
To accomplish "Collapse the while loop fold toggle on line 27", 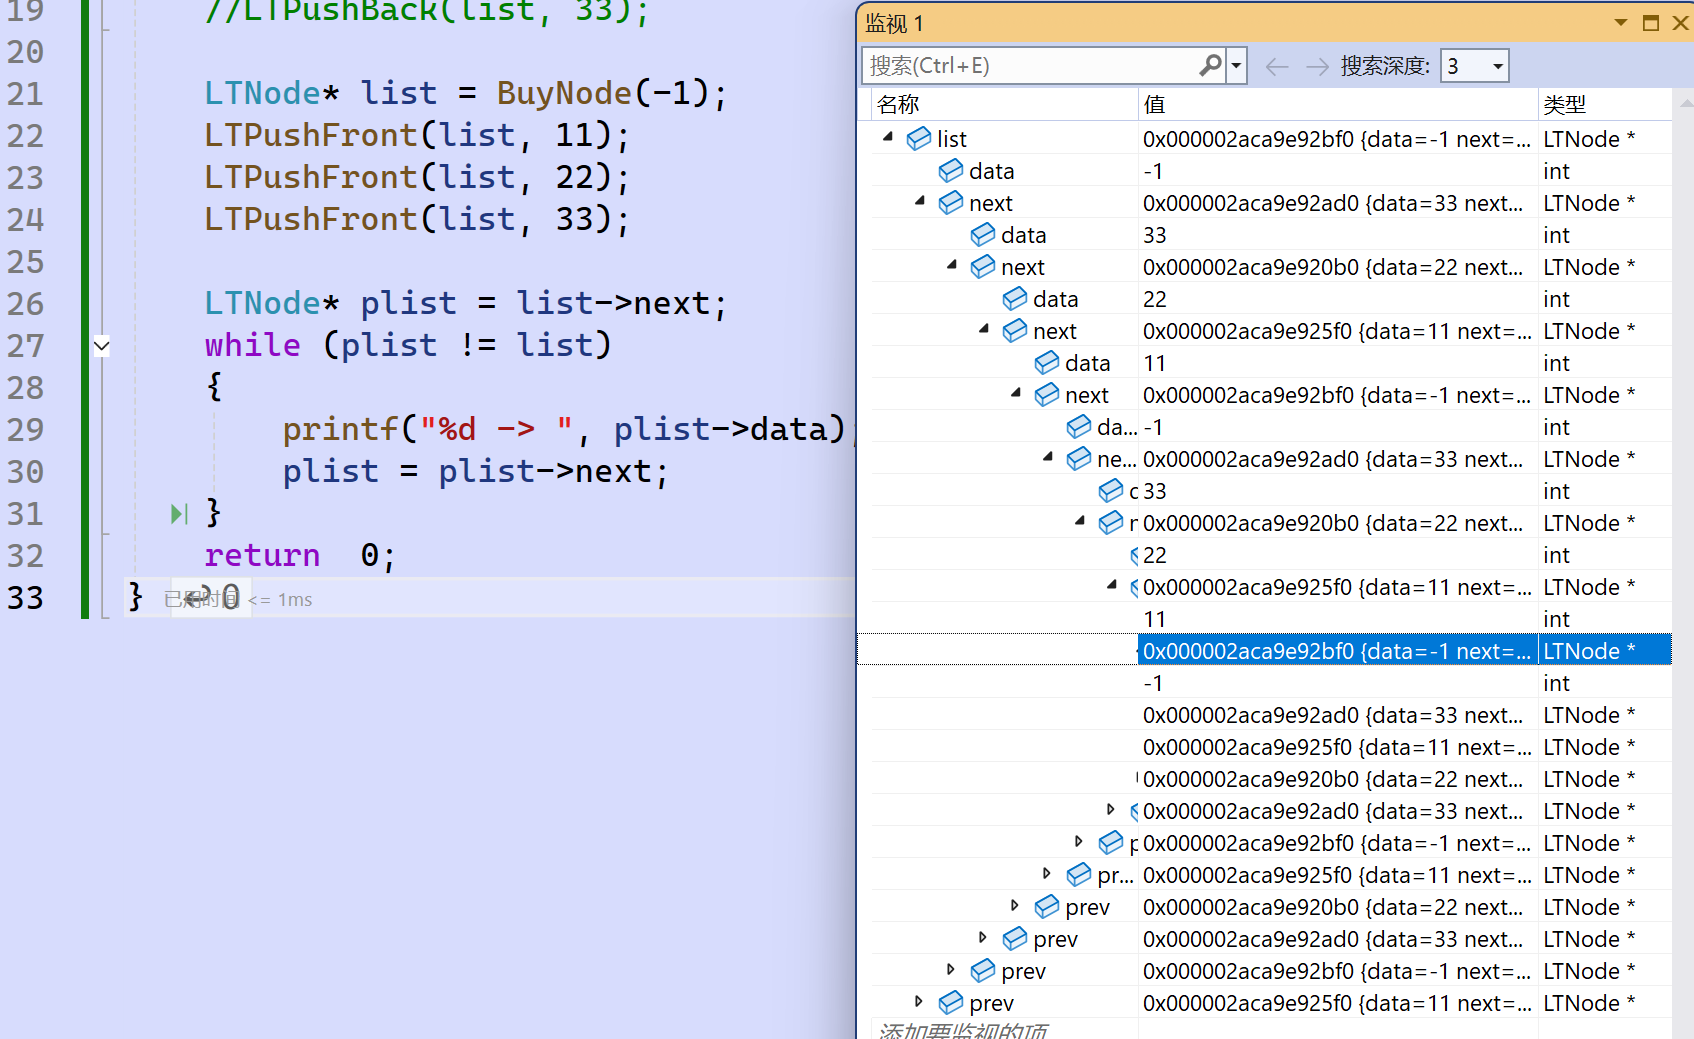I will (102, 346).
